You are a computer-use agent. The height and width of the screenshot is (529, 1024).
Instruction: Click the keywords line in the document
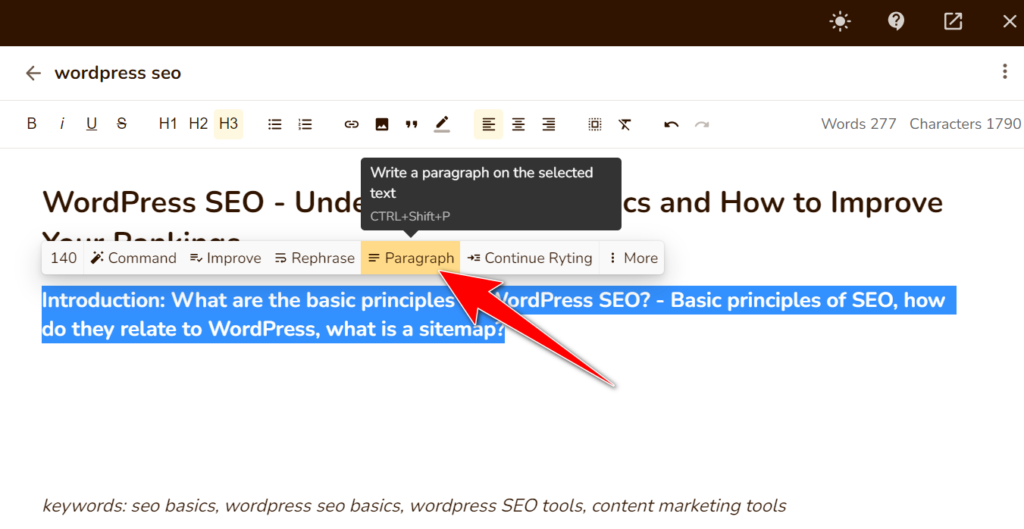pyautogui.click(x=414, y=506)
